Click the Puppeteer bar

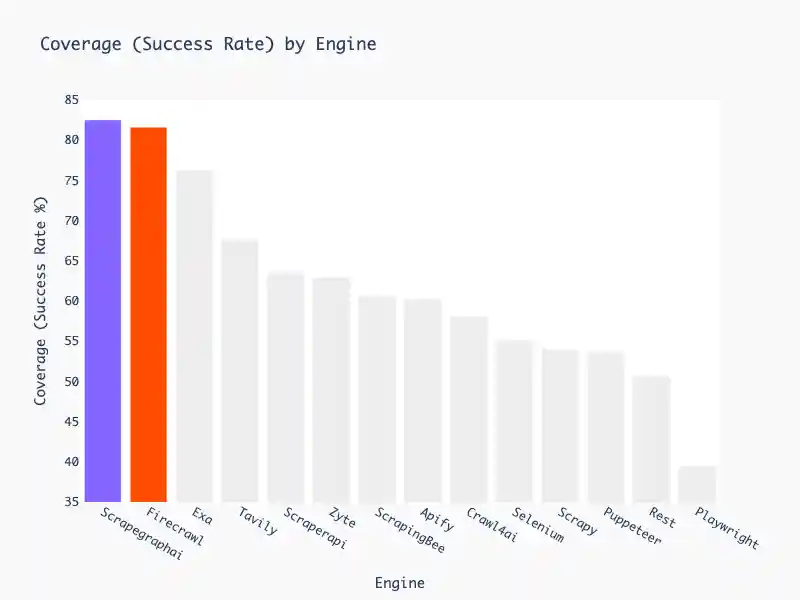click(606, 426)
